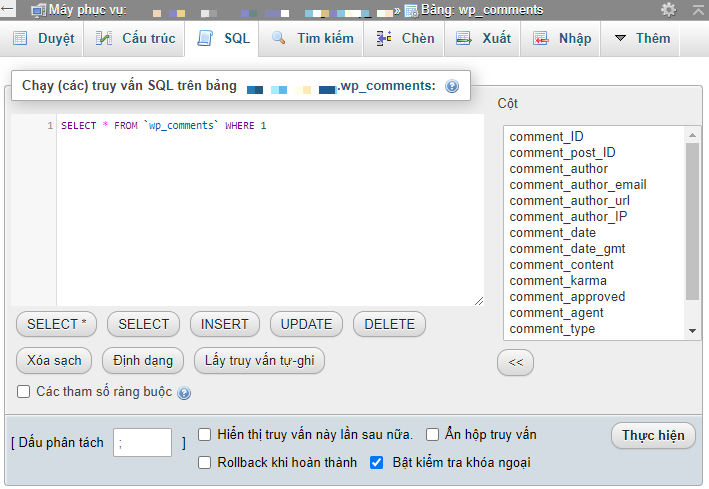The image size is (709, 489).
Task: Check Rollback khi hoàn thành option
Action: click(x=205, y=463)
